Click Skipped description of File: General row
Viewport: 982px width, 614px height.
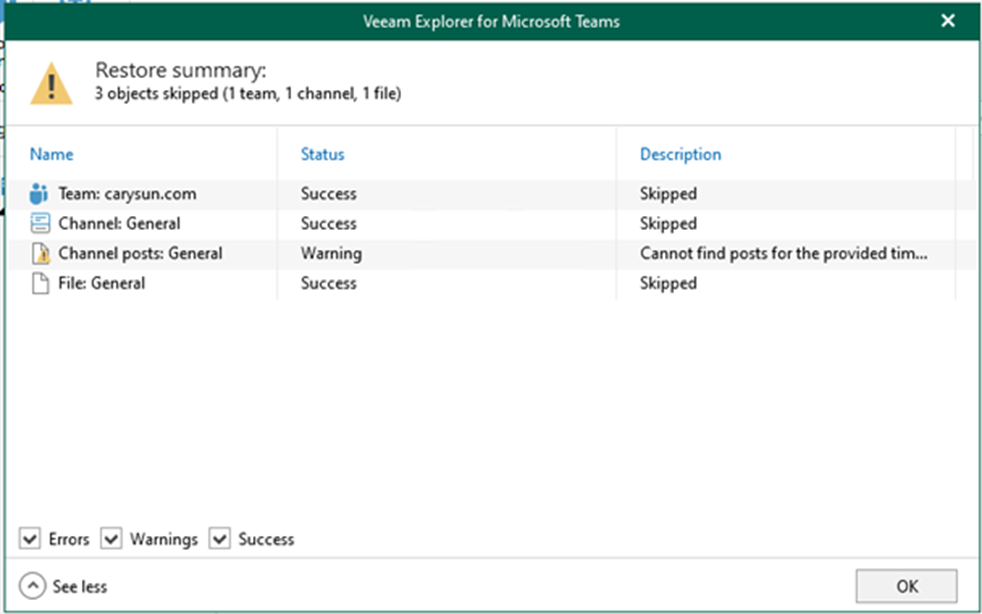(668, 283)
